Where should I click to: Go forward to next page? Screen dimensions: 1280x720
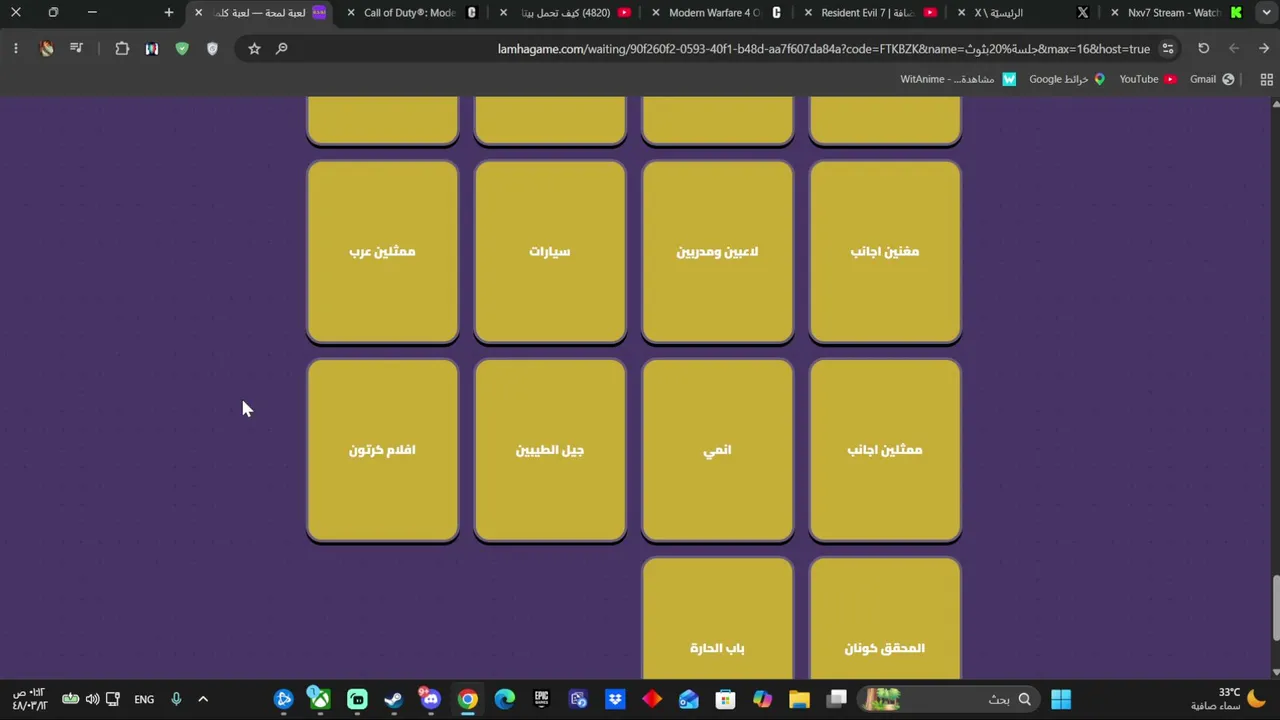pyautogui.click(x=1234, y=48)
